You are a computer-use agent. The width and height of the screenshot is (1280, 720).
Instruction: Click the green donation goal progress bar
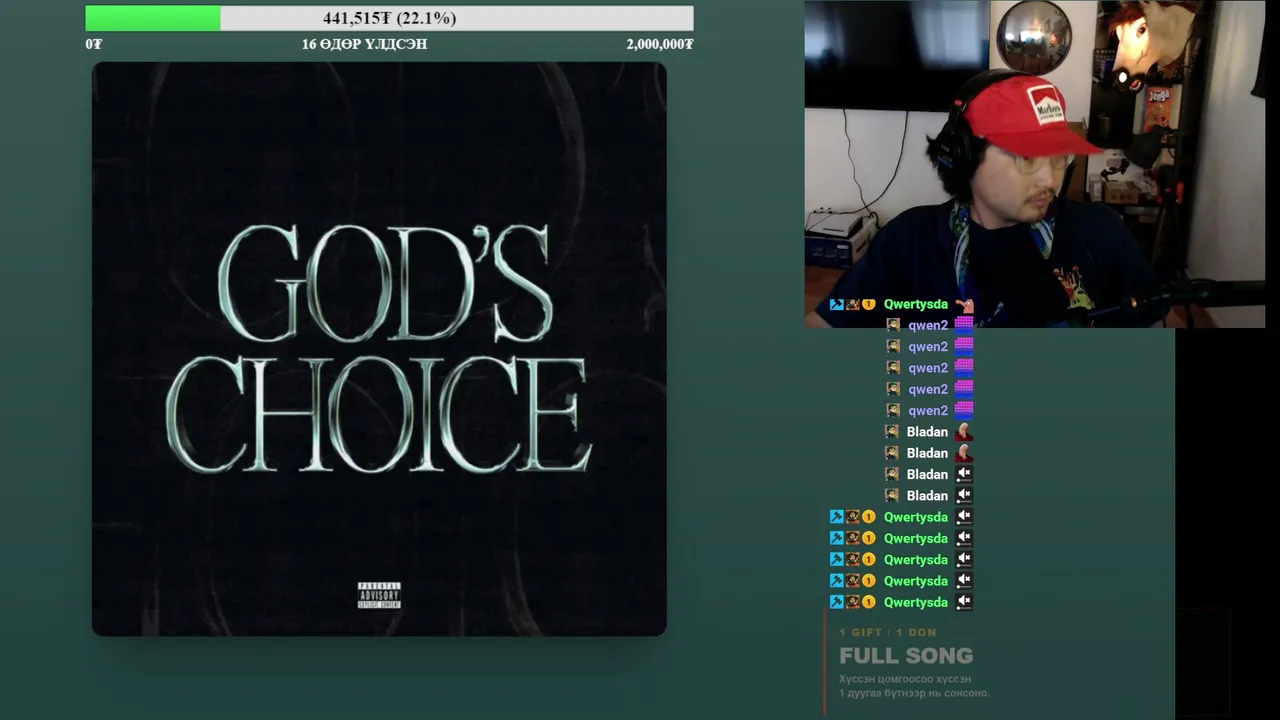coord(389,18)
